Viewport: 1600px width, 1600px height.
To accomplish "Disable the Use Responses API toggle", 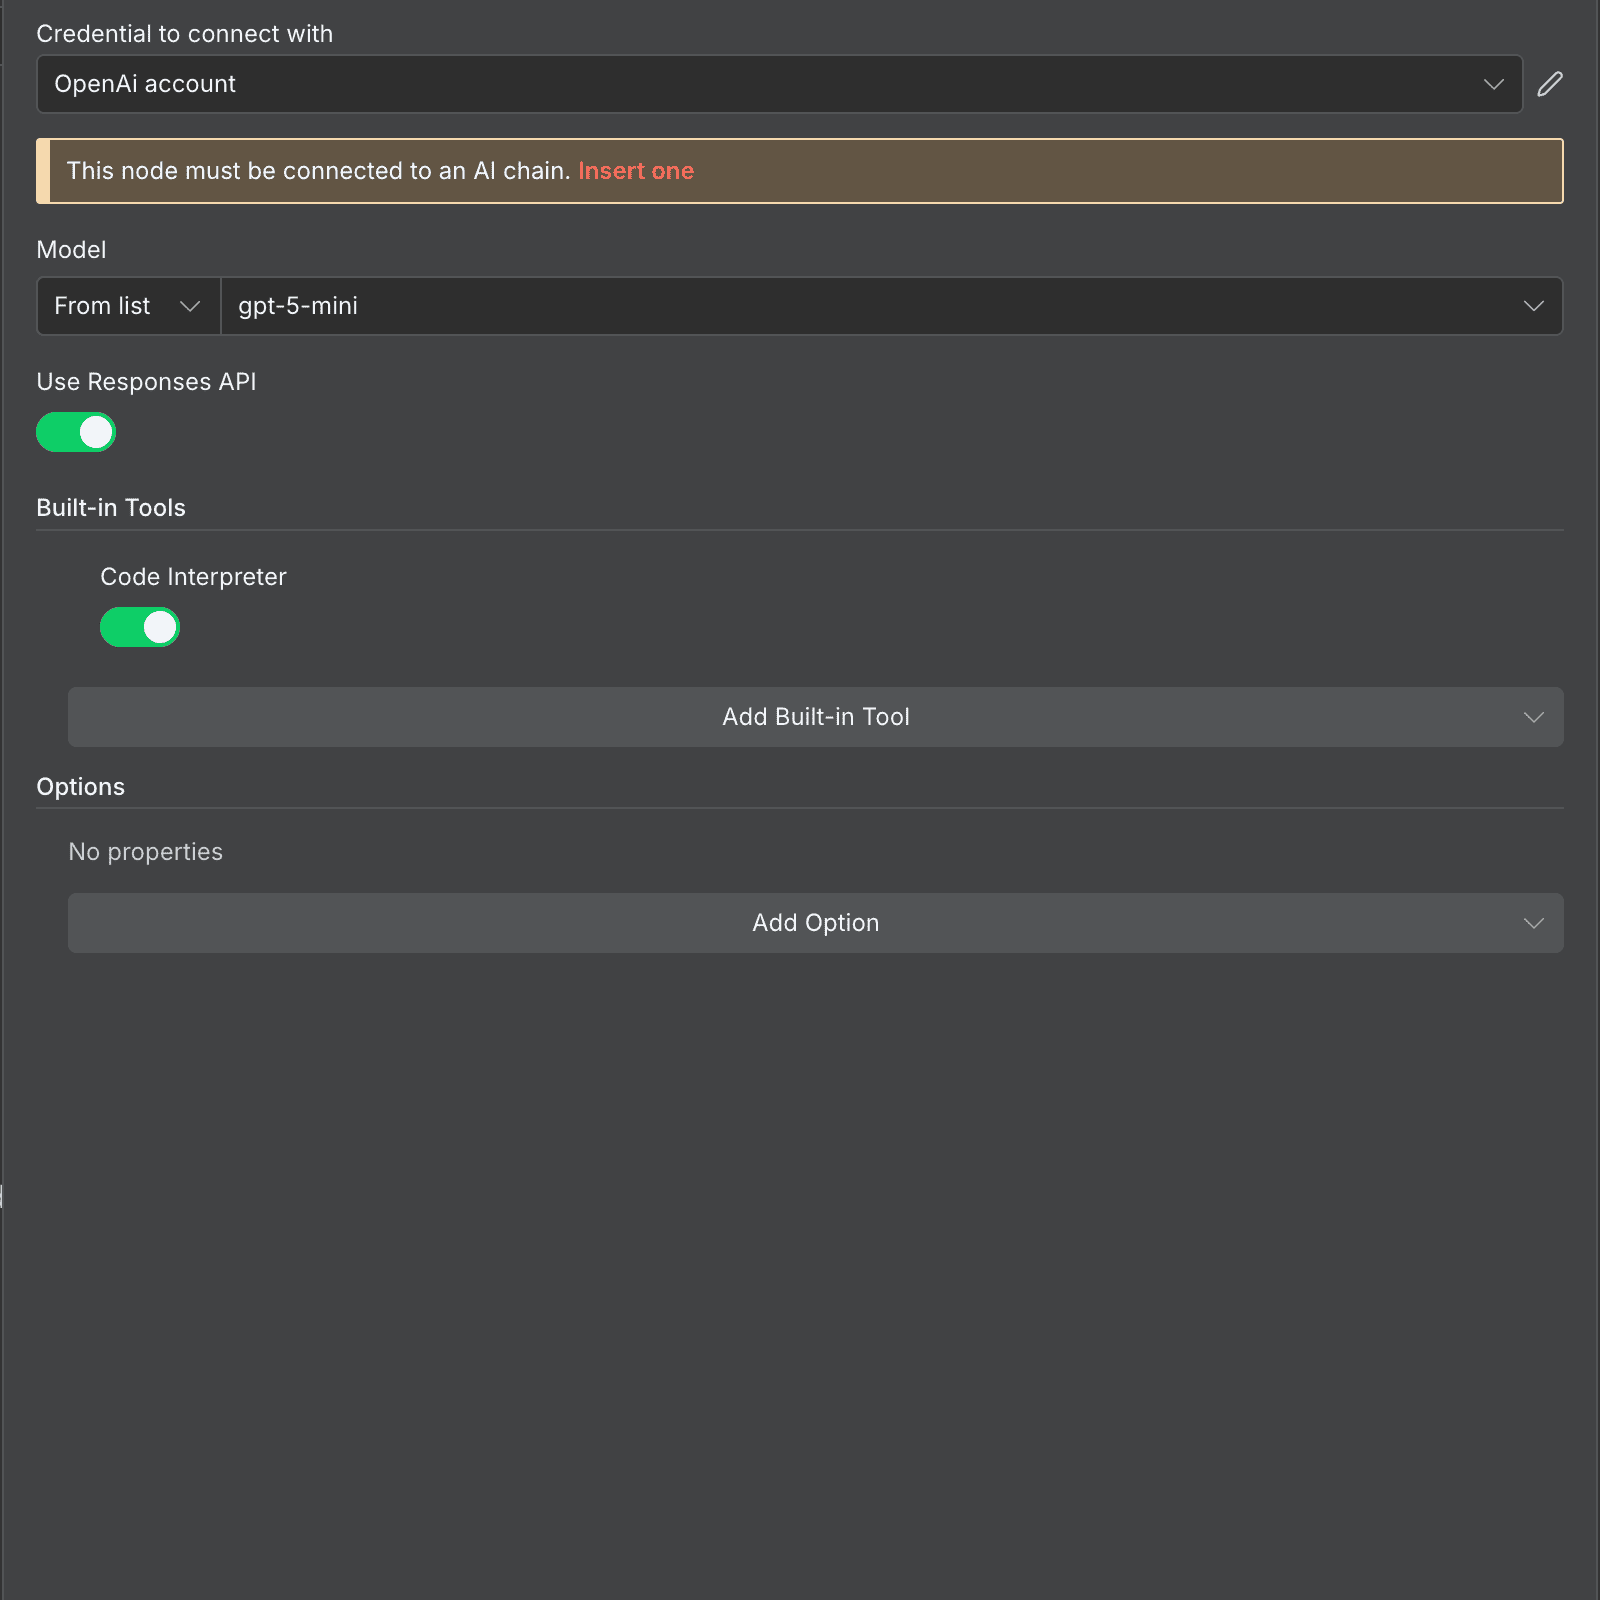I will [76, 432].
